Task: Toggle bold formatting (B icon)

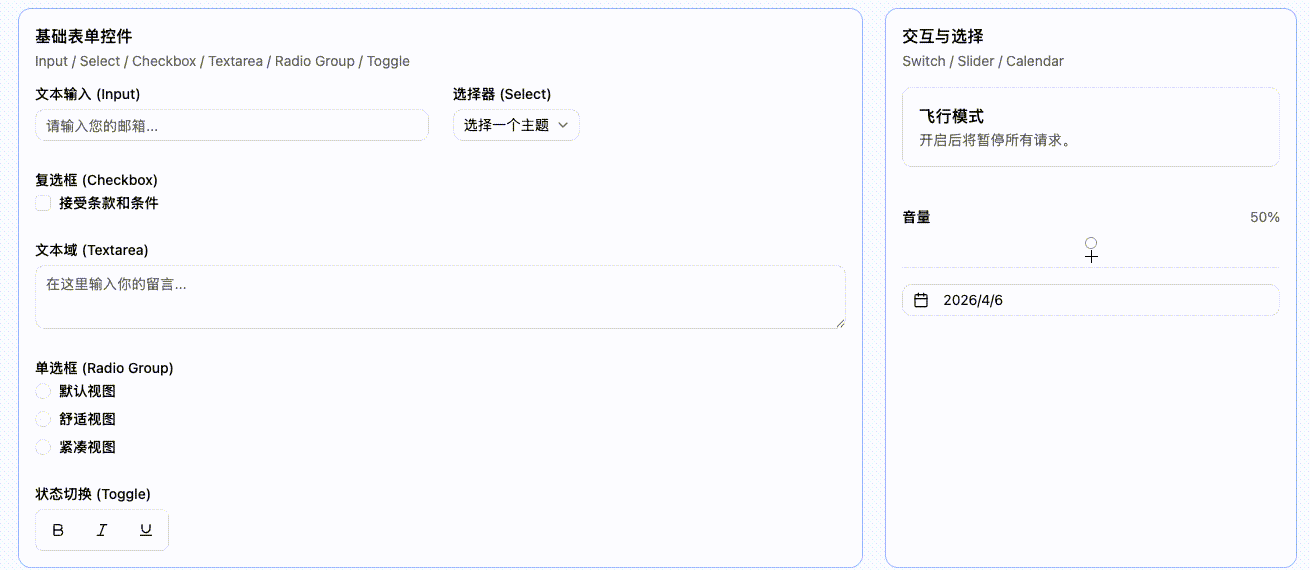Action: 58,530
